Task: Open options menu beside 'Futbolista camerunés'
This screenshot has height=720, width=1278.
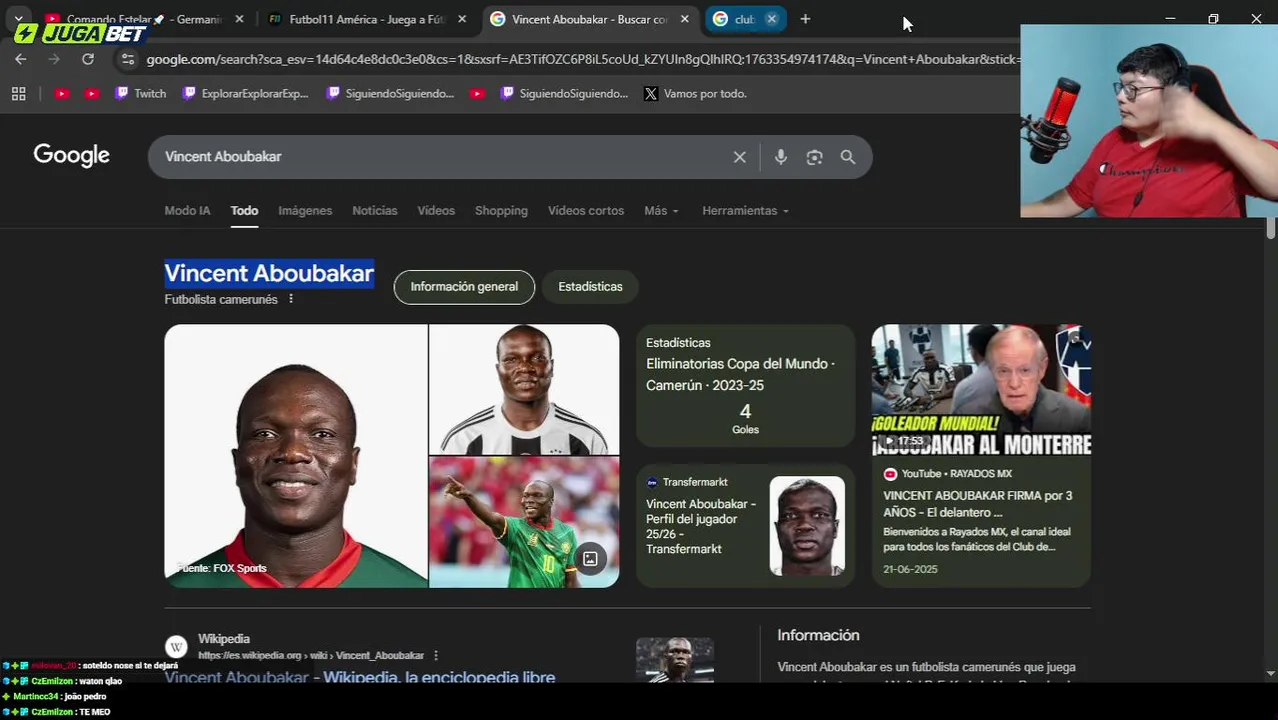Action: (x=291, y=299)
